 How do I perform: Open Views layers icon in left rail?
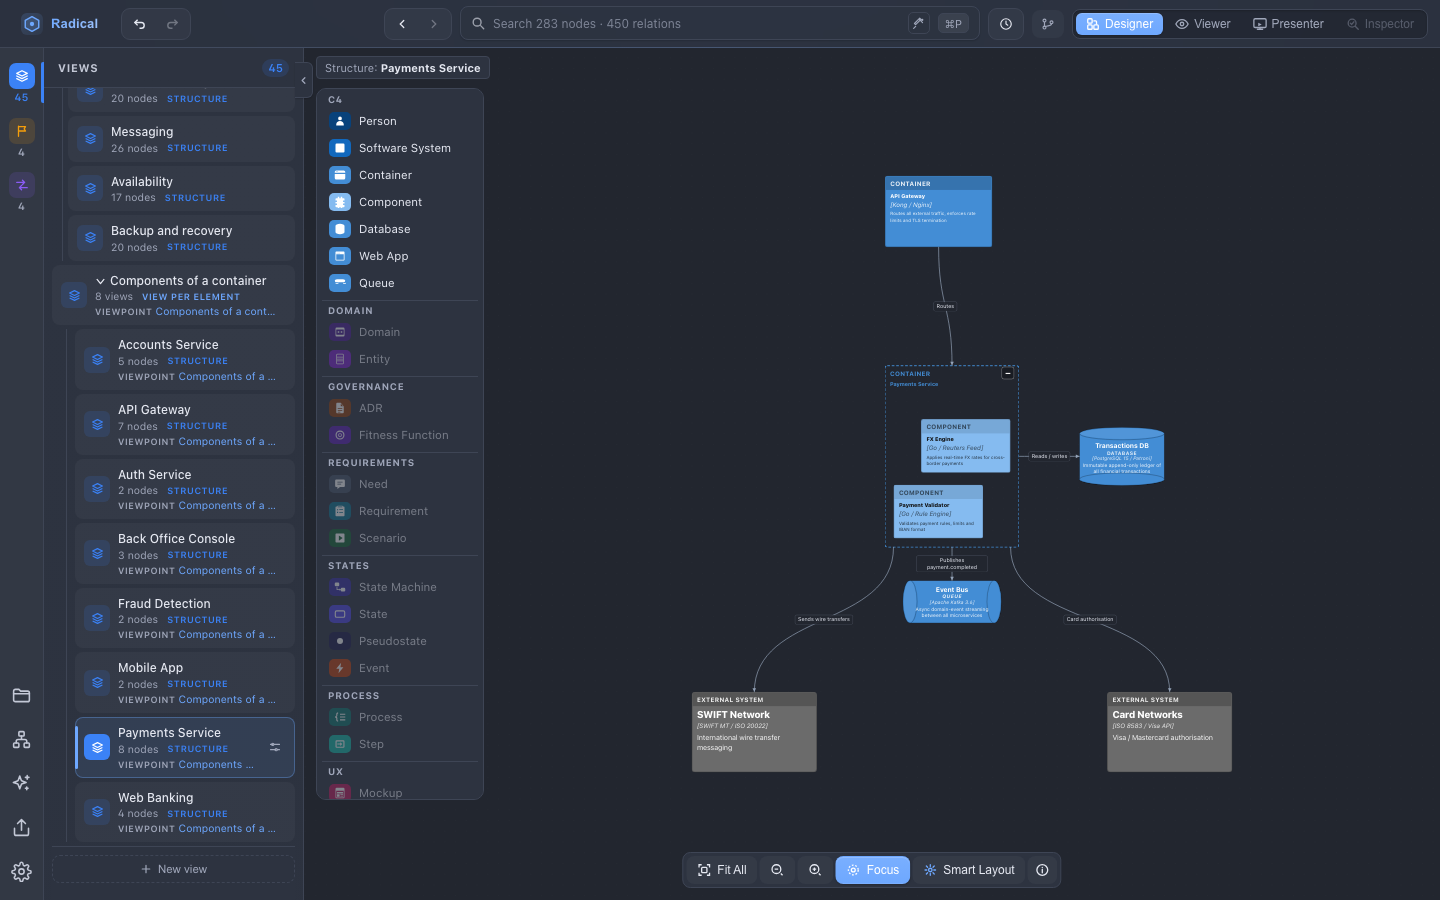point(22,76)
